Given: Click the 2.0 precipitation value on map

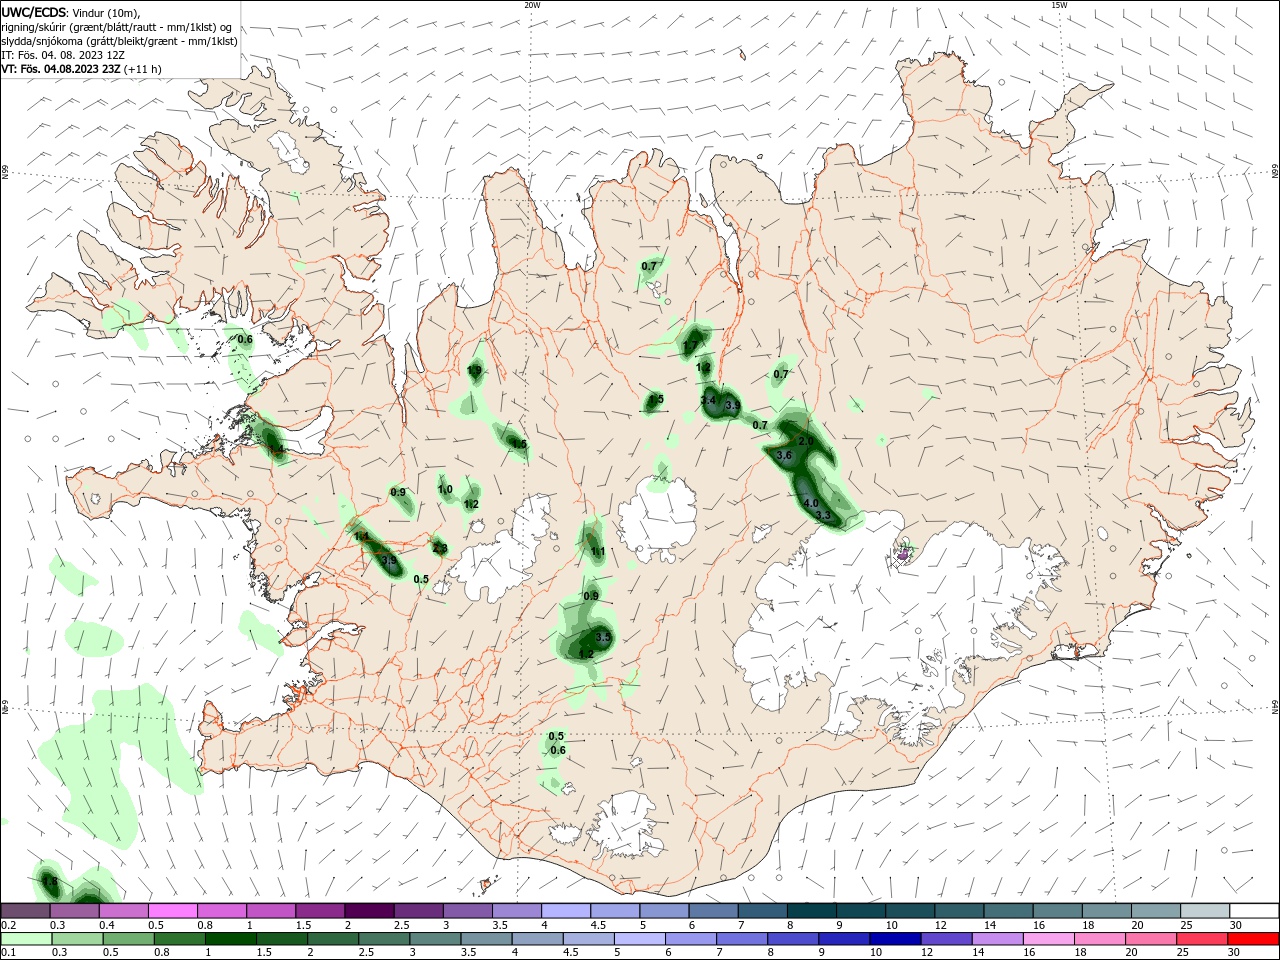Looking at the screenshot, I should click(x=807, y=441).
